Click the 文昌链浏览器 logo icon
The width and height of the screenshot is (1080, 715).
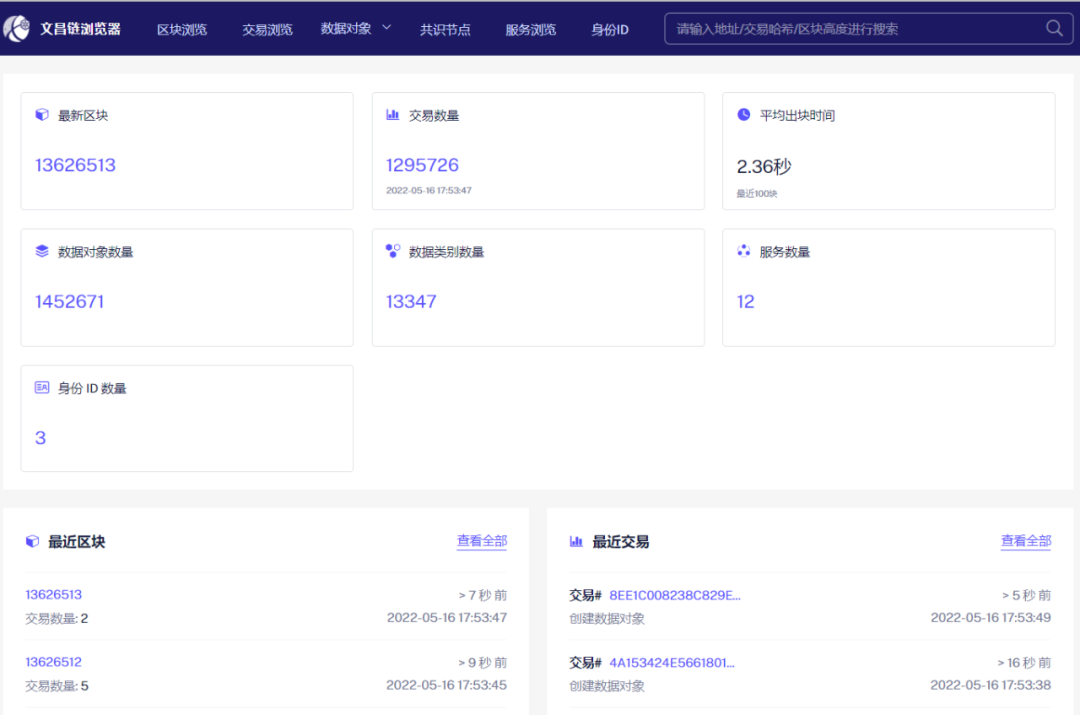coord(17,29)
